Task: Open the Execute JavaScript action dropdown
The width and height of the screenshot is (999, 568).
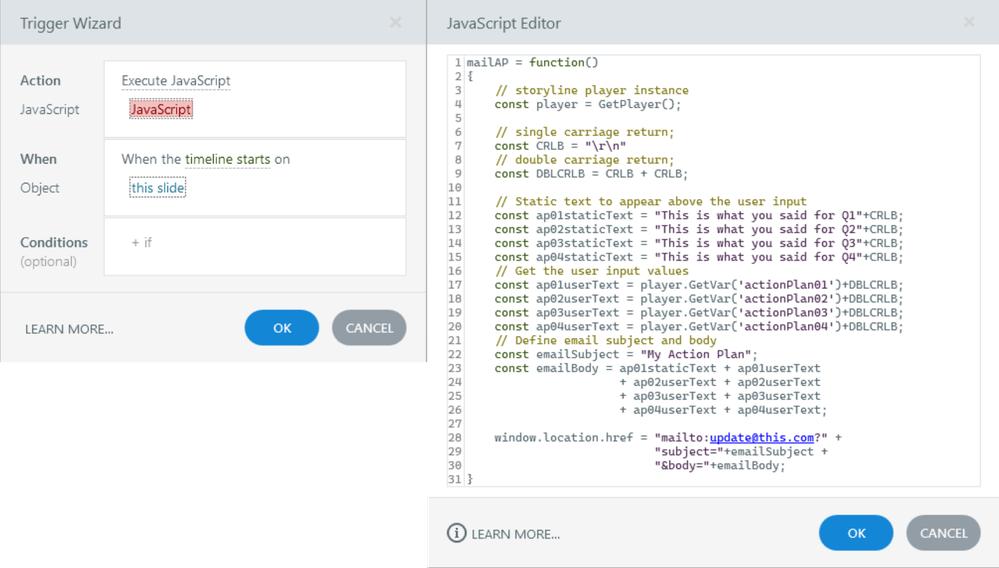Action: (x=176, y=81)
